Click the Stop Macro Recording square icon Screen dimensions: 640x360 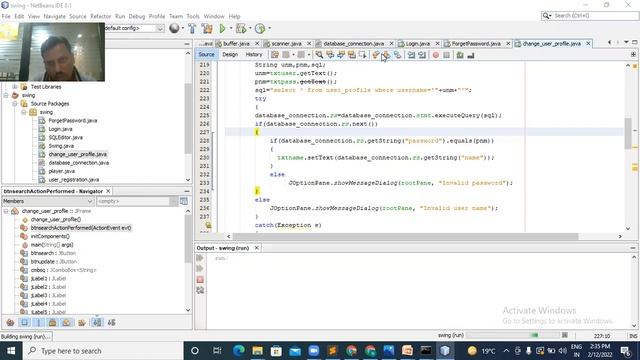point(447,55)
